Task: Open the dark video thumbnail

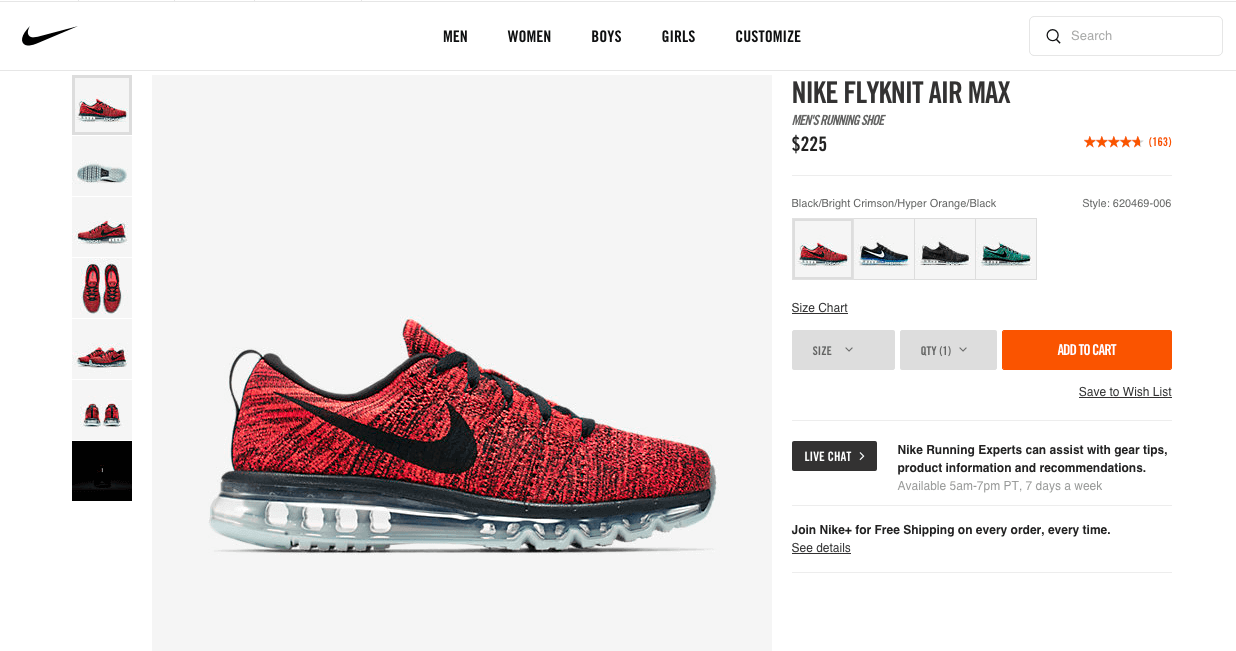Action: (102, 471)
